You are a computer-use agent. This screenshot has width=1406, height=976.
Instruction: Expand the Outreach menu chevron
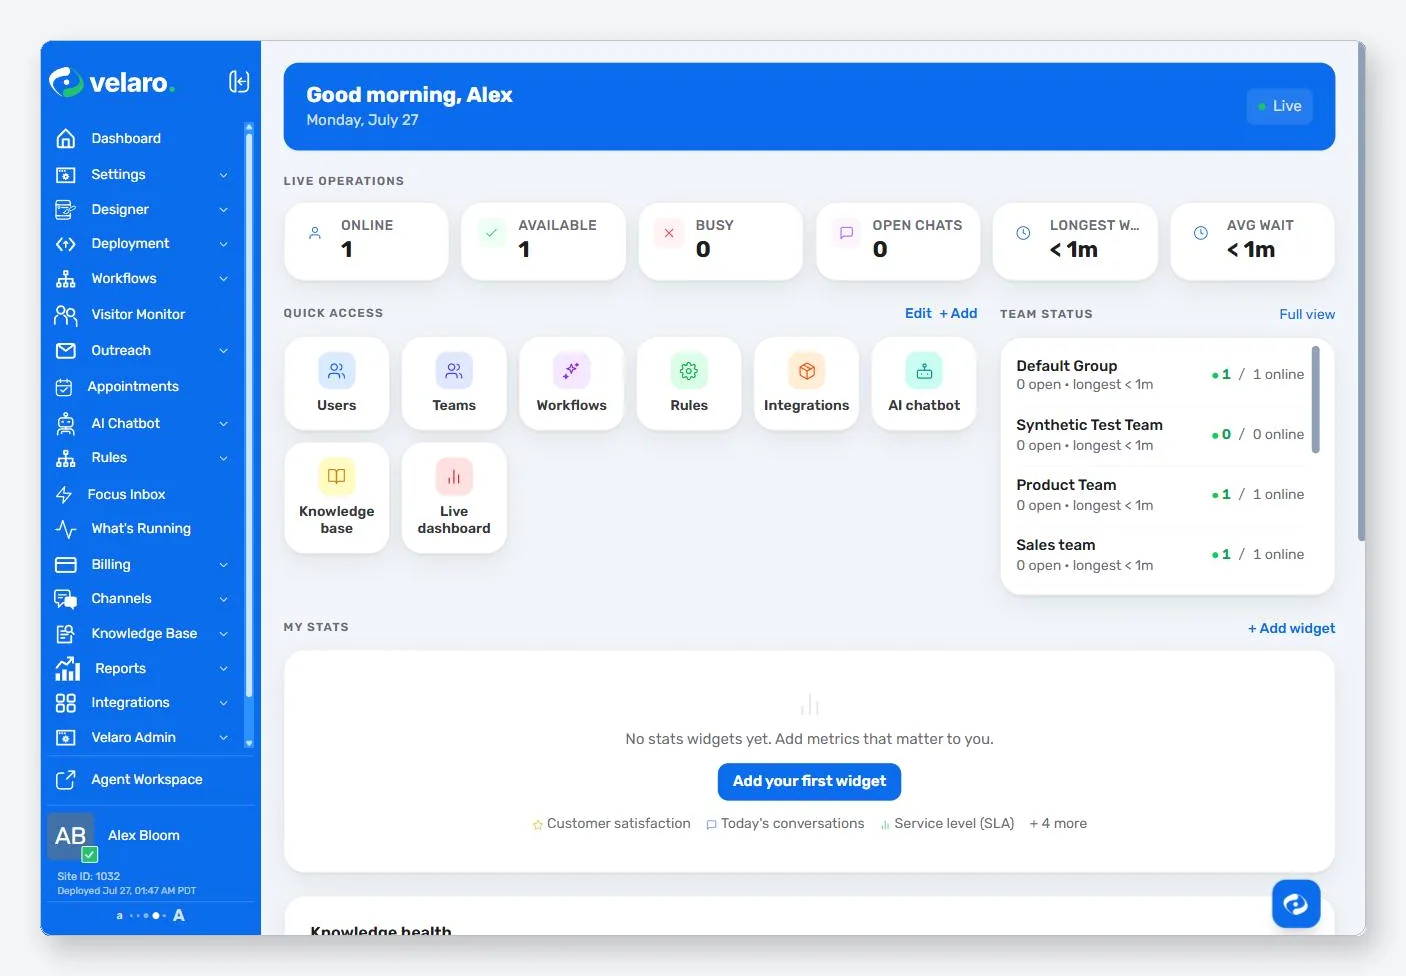tap(224, 351)
